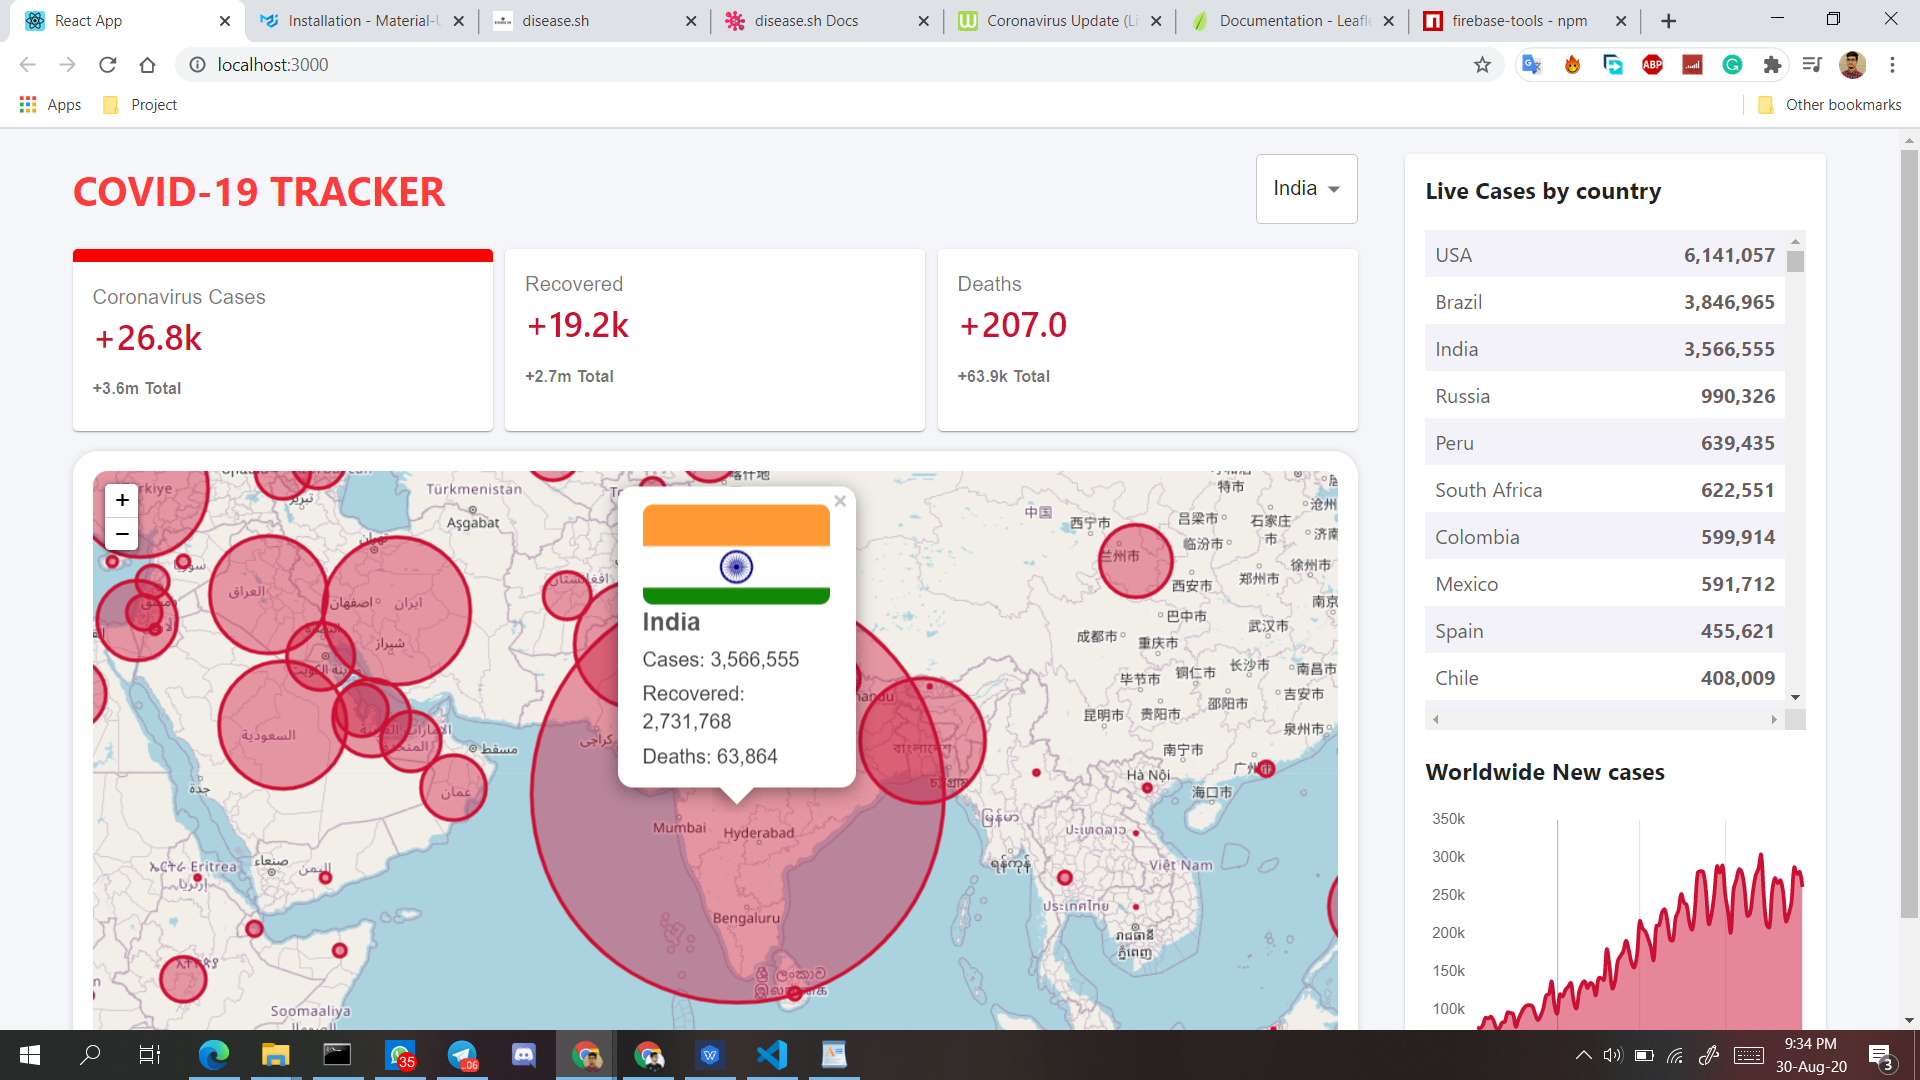This screenshot has width=1920, height=1080.
Task: Open Windows taskbar search
Action: coord(90,1055)
